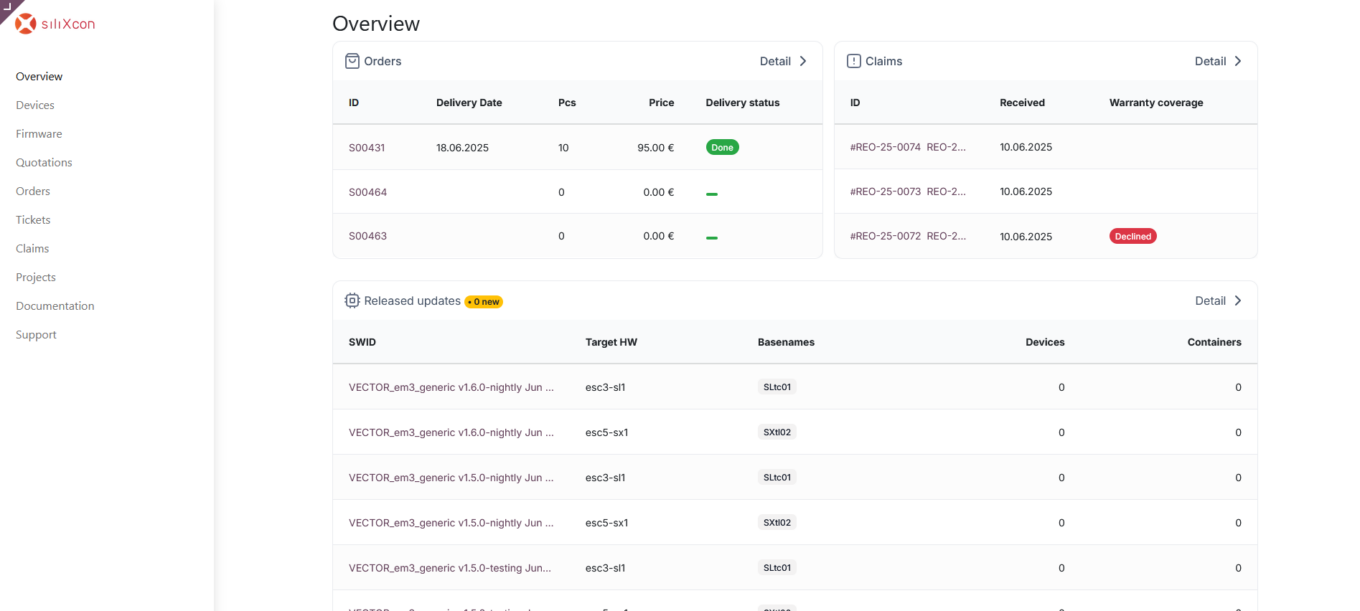Click Received column header in Claims

point(1022,102)
